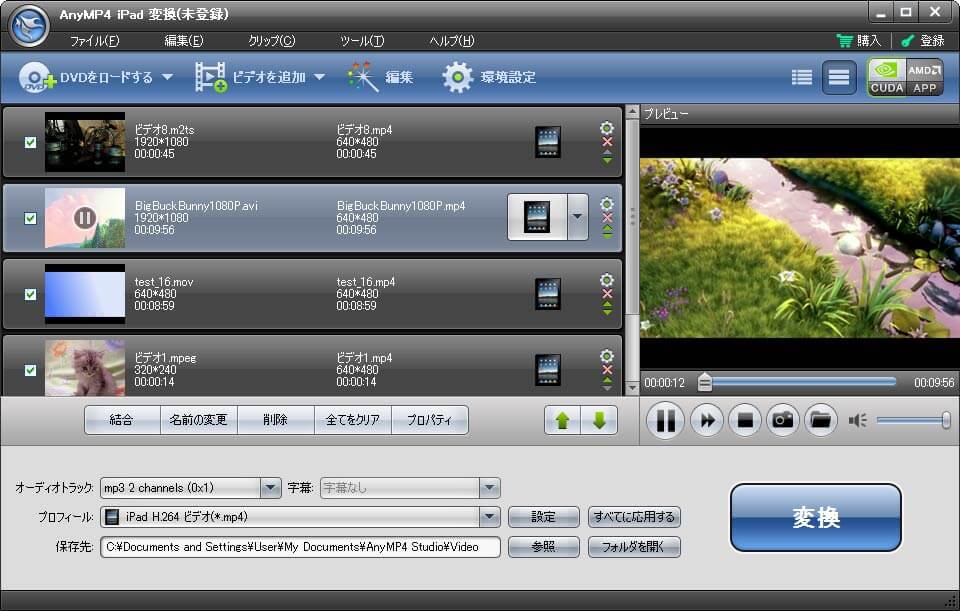Click red delete icon for ビデオ8.m2ts row

607,142
